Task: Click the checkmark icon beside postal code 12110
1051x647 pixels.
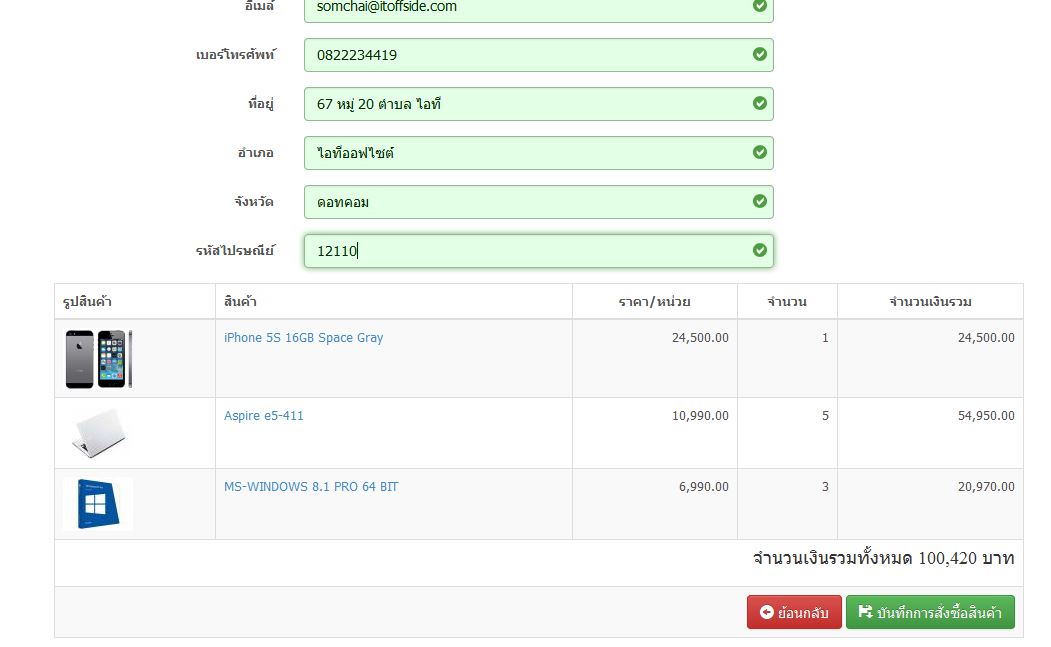Action: 759,250
